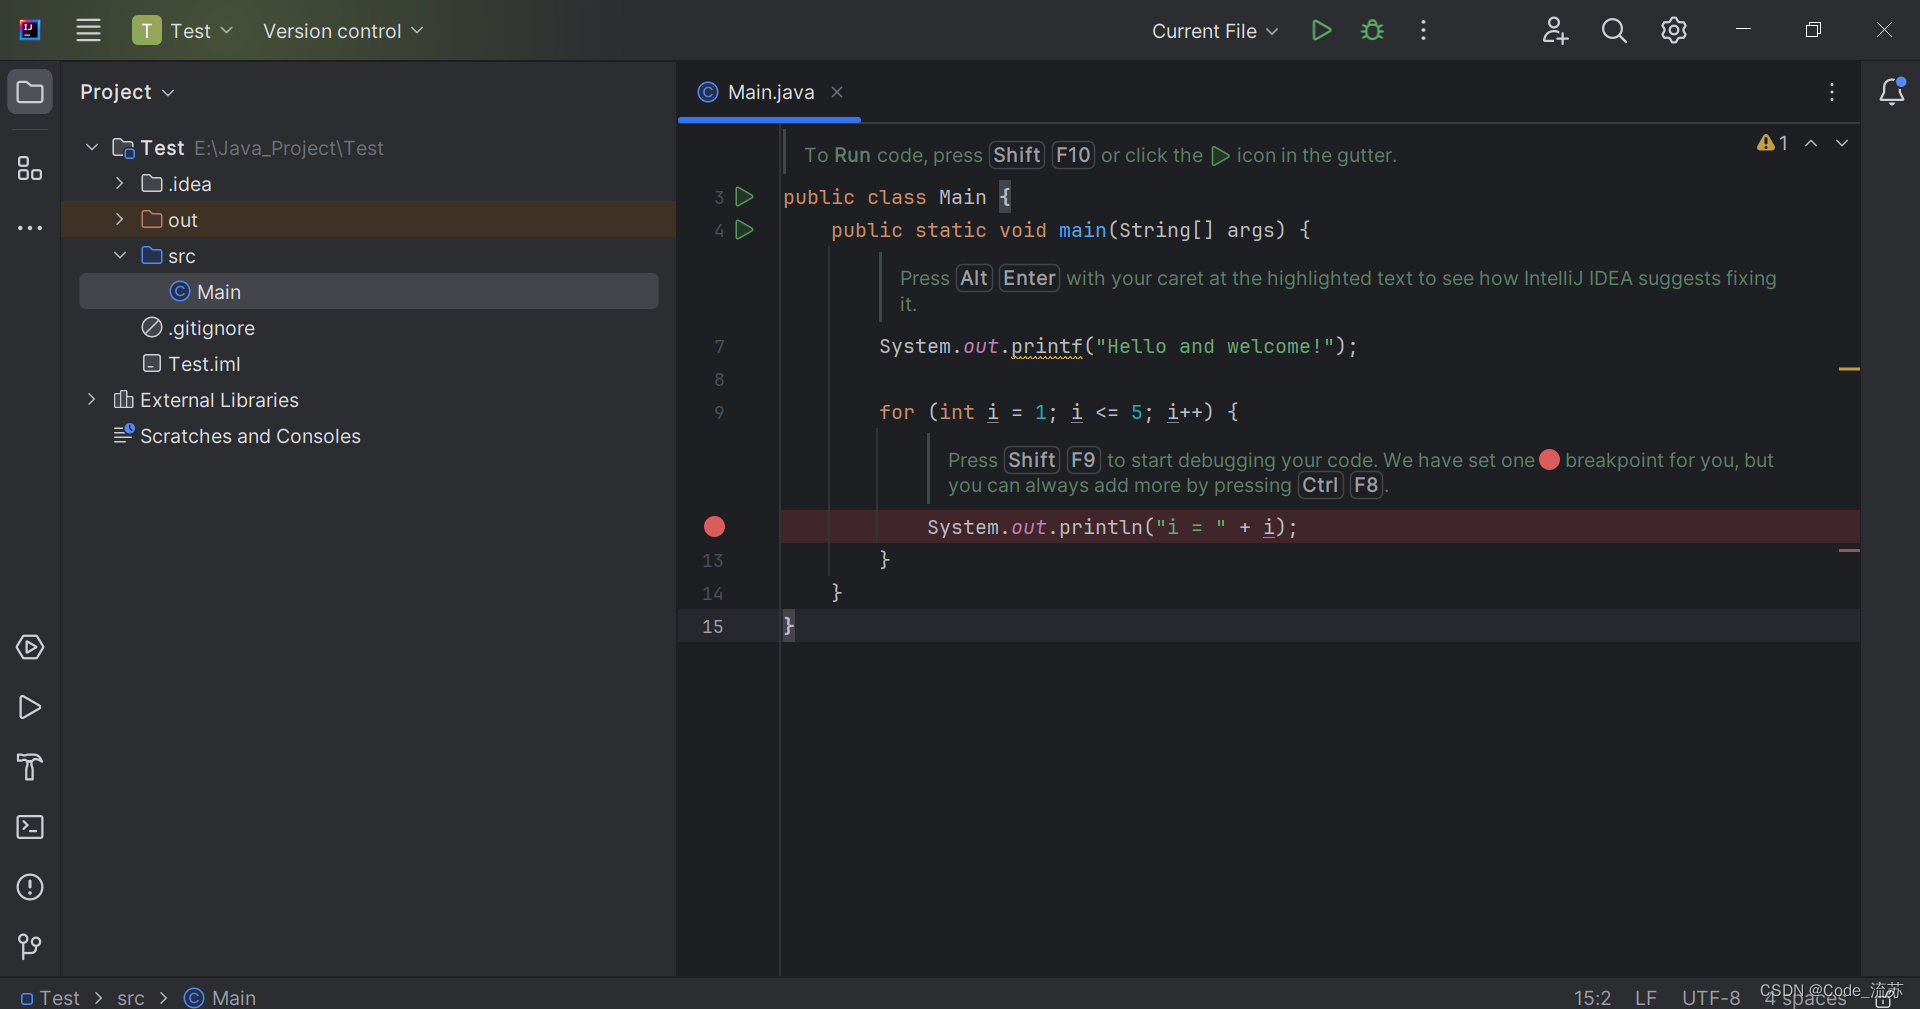This screenshot has width=1920, height=1009.
Task: Close the Main.java tab
Action: [837, 92]
